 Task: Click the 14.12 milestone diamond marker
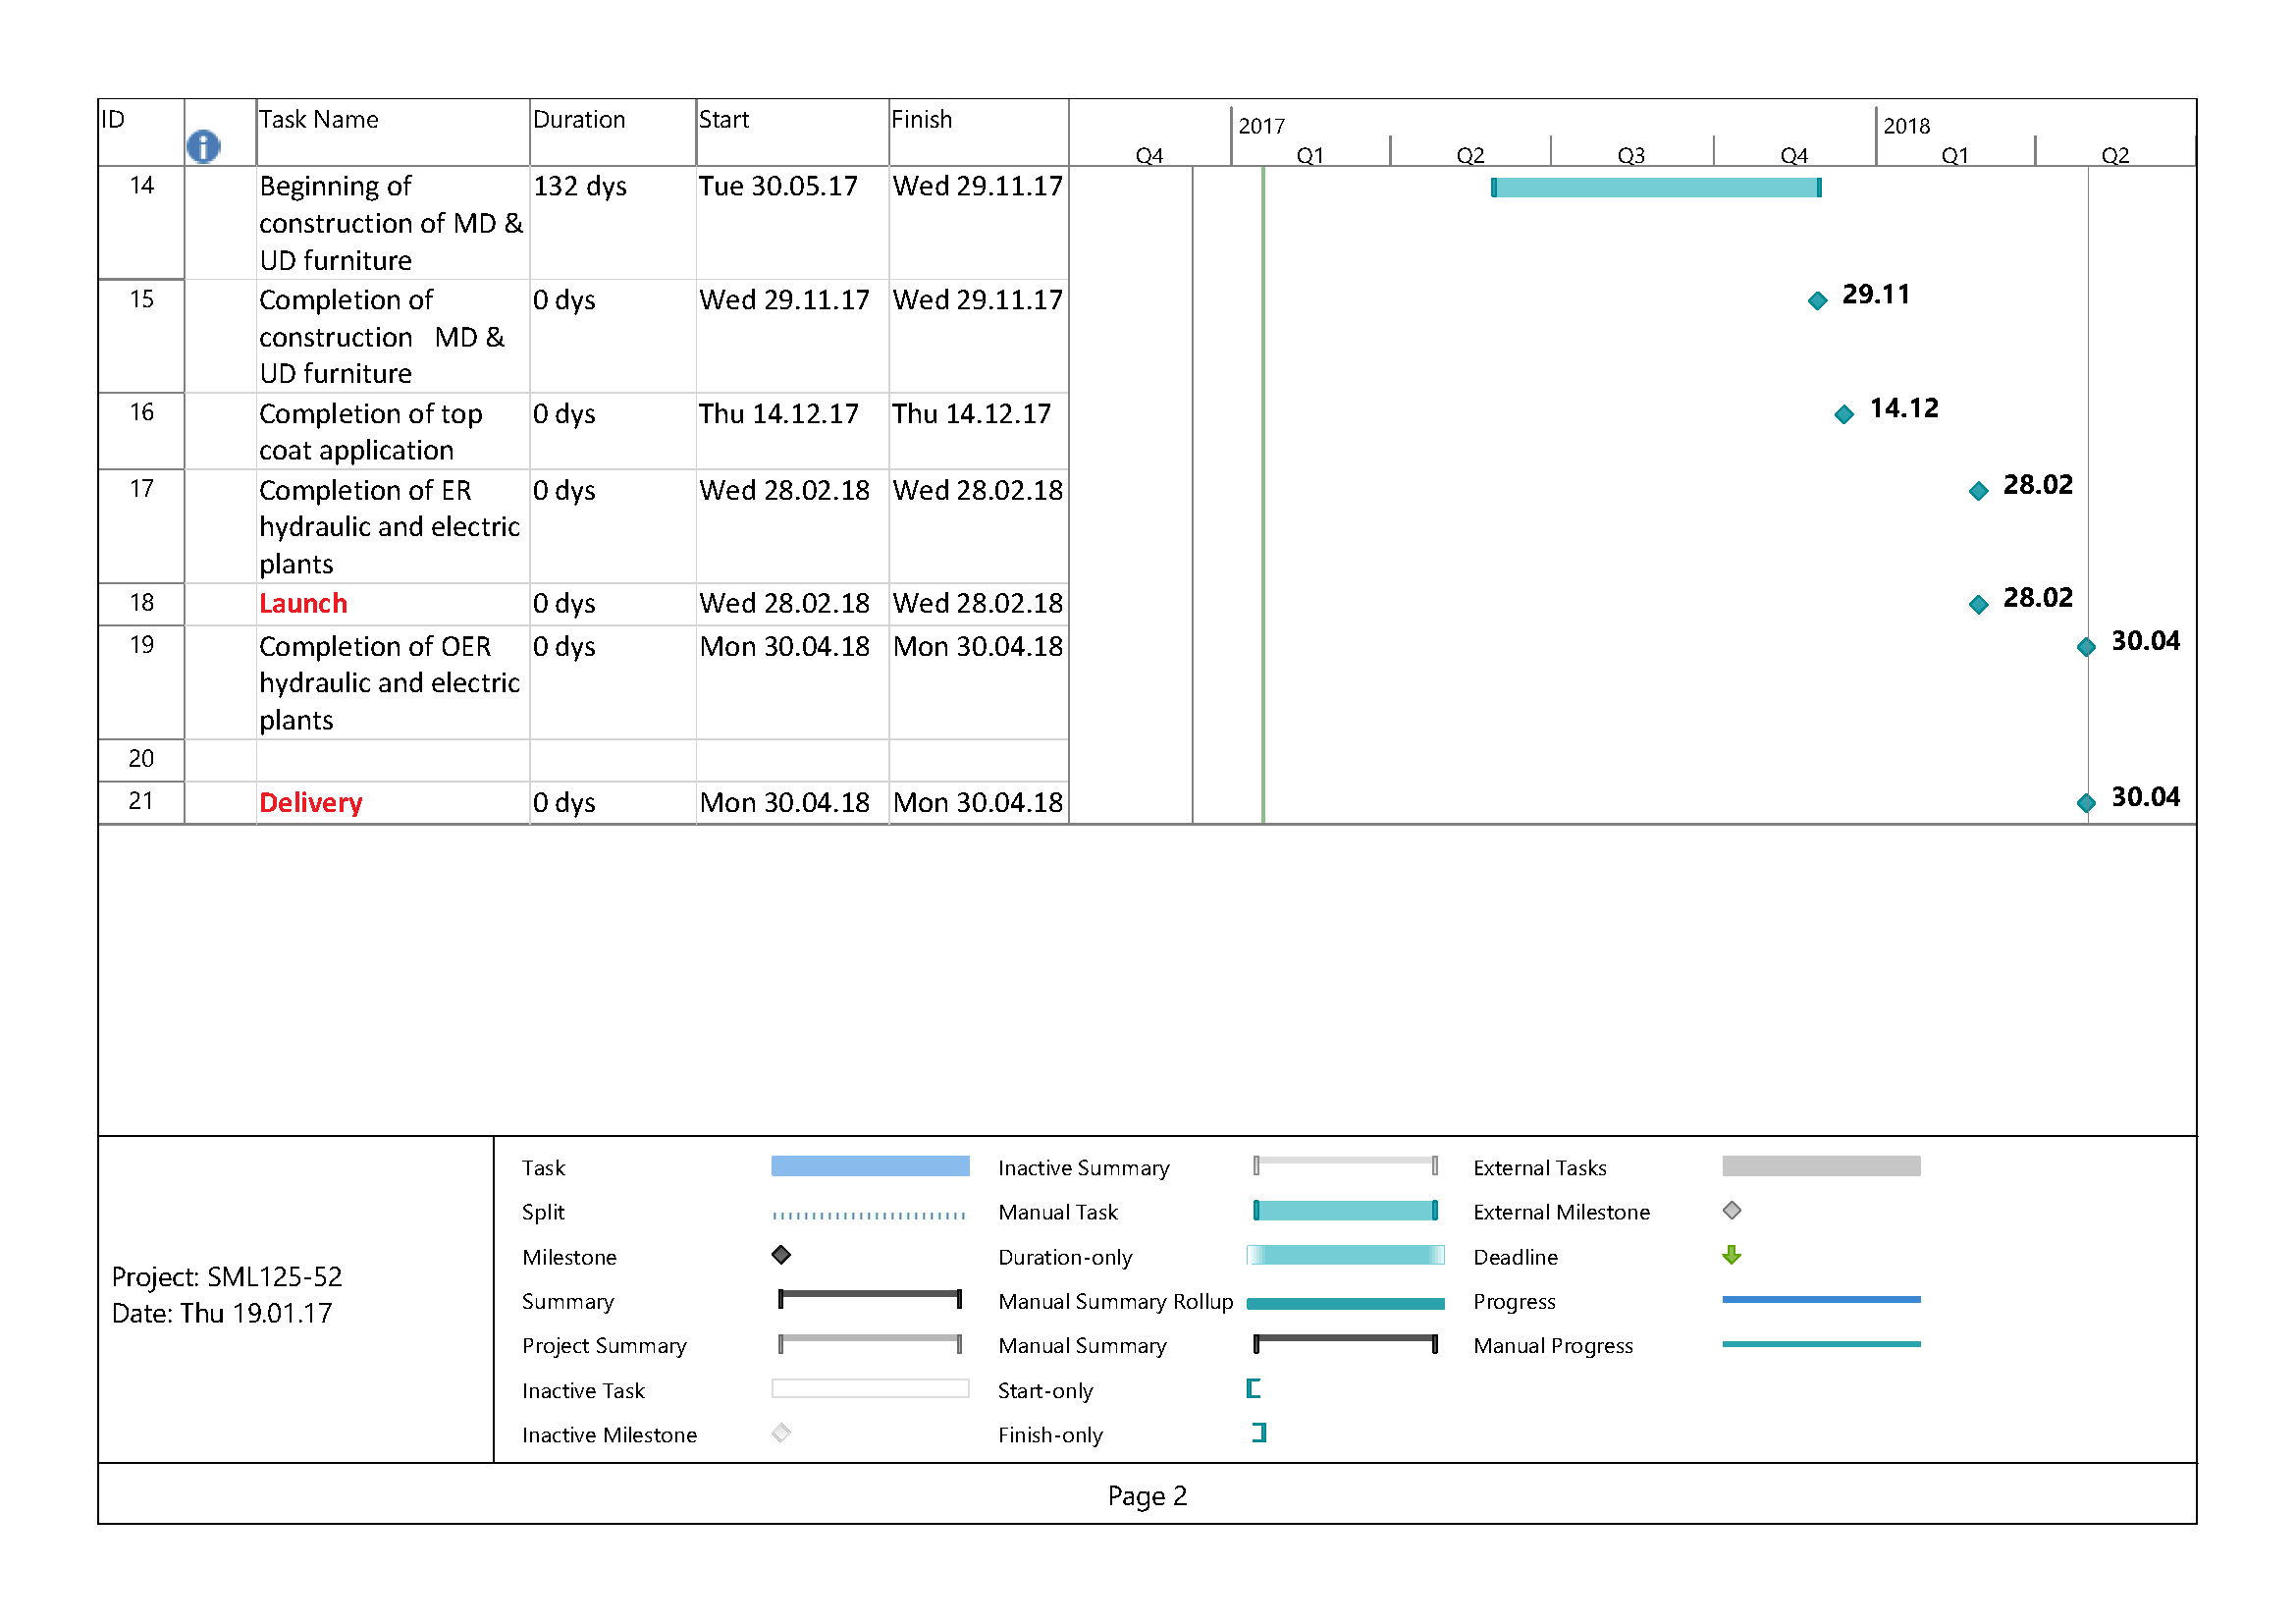pyautogui.click(x=1844, y=415)
